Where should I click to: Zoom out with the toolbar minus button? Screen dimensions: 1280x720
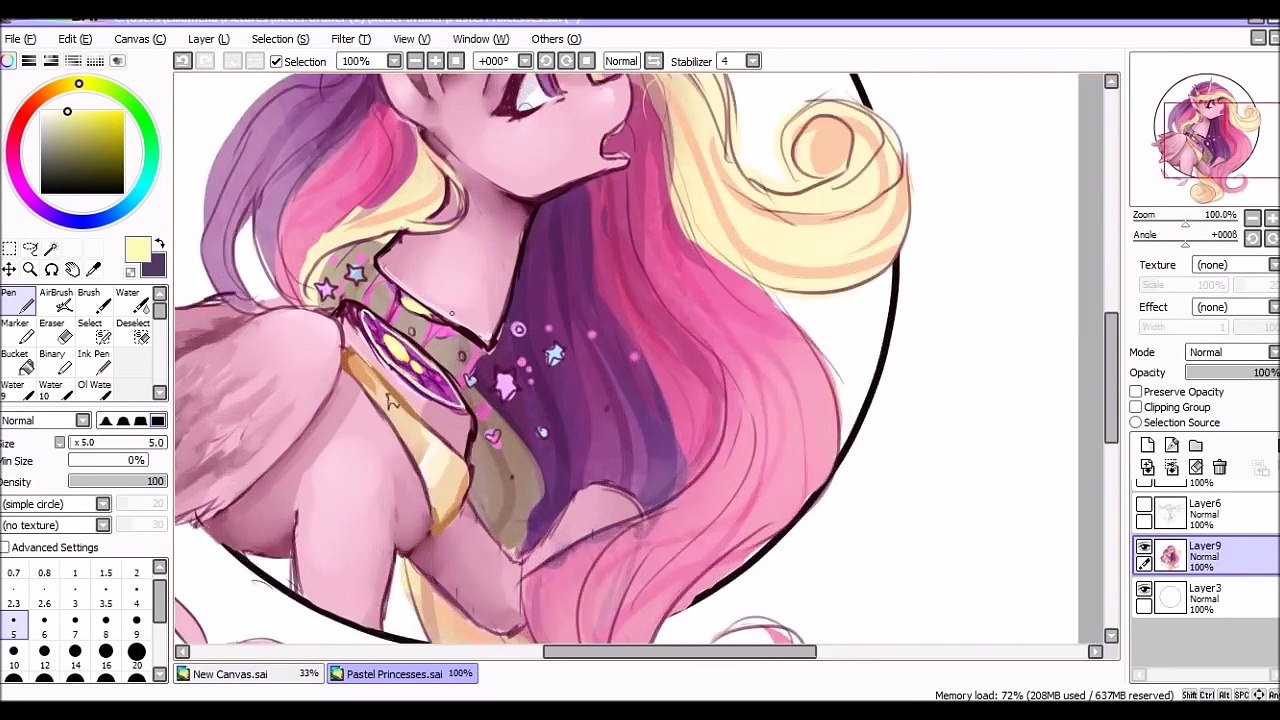coord(415,61)
